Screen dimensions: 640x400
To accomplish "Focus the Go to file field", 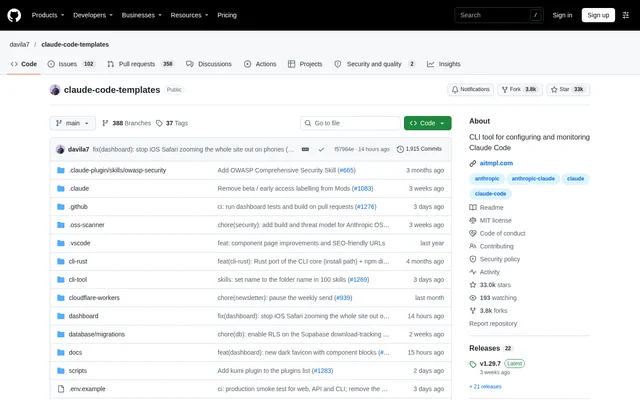I will click(350, 123).
